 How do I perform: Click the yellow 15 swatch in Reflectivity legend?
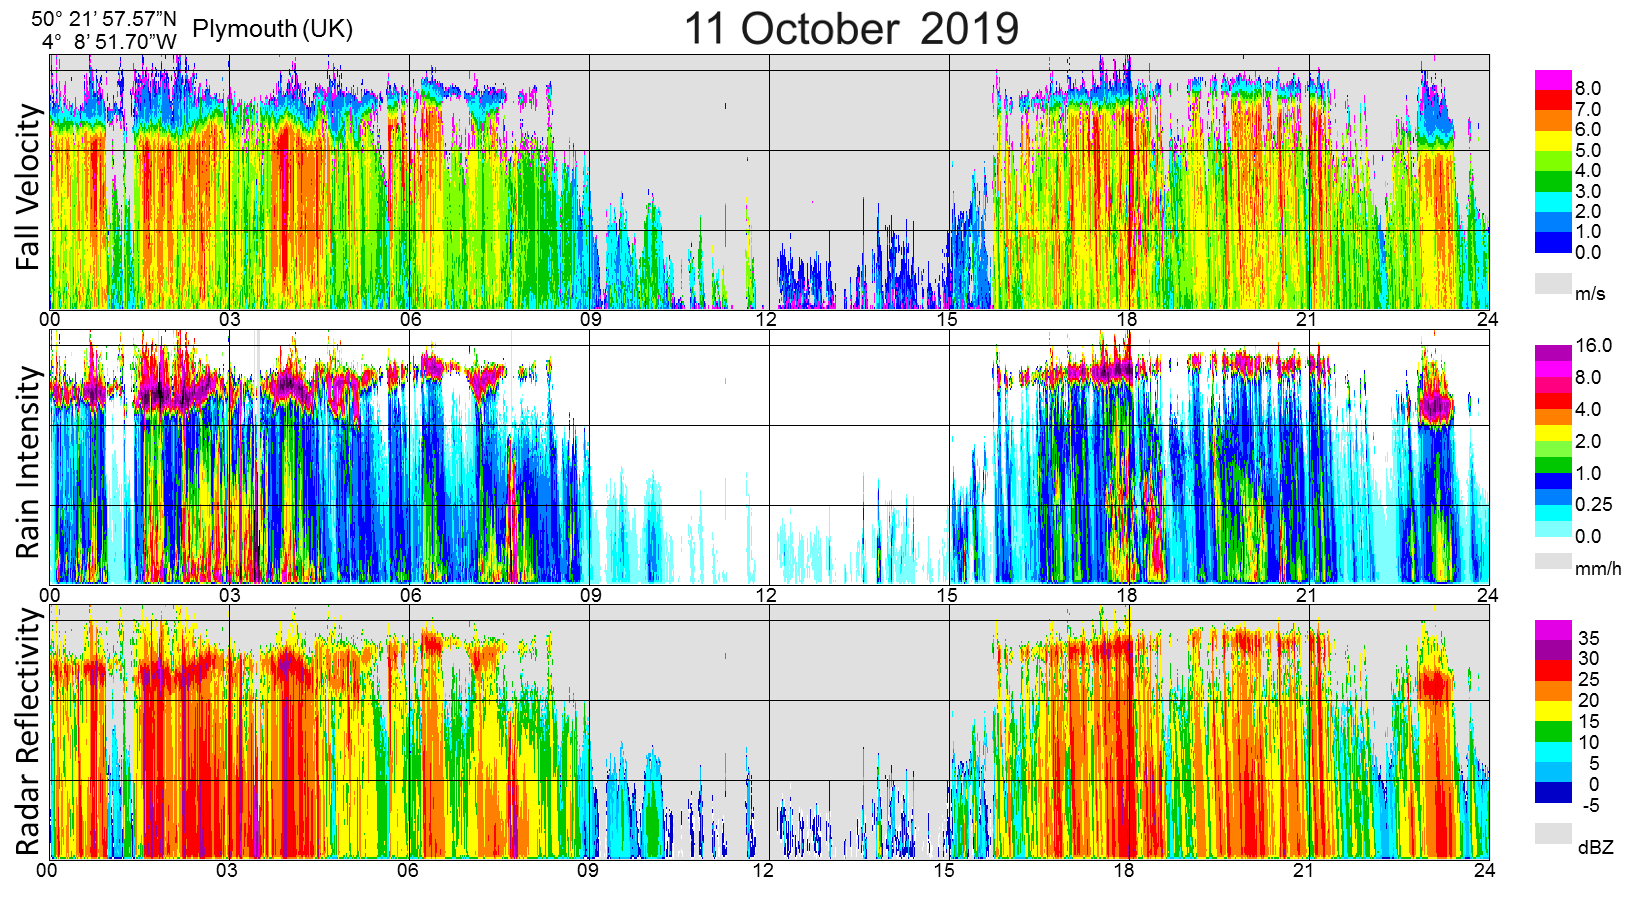pyautogui.click(x=1553, y=712)
